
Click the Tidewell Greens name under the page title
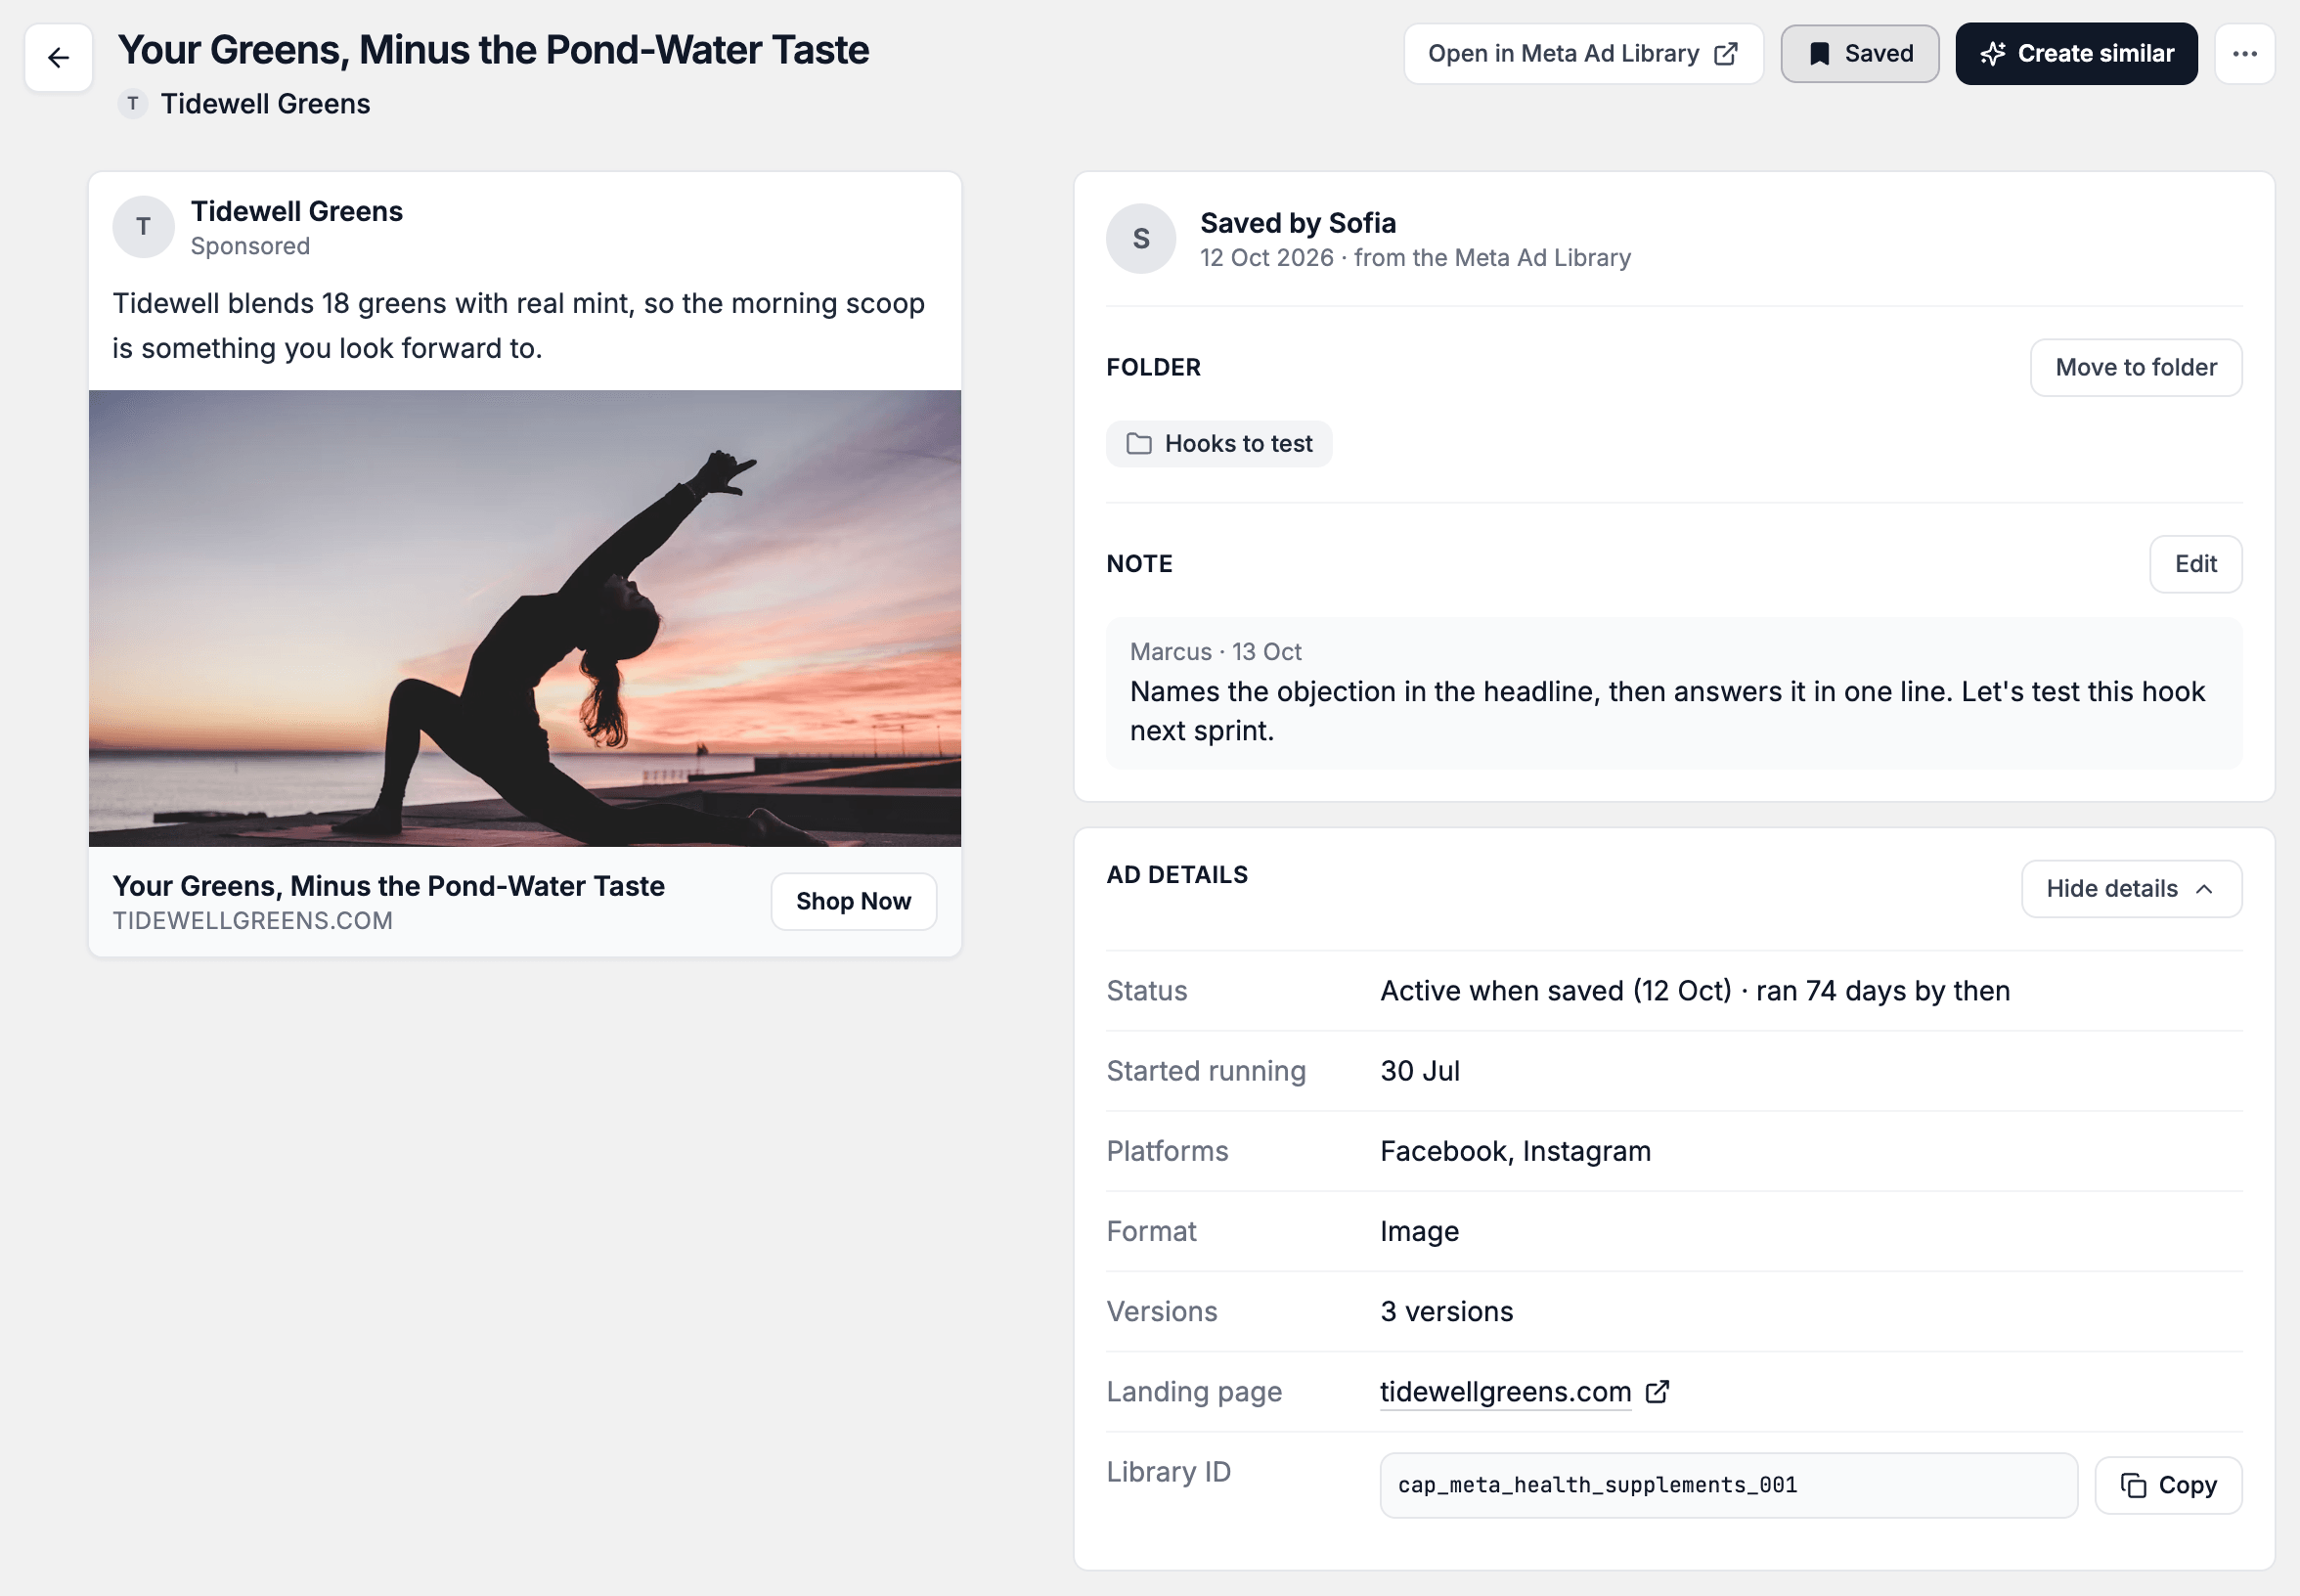265,104
